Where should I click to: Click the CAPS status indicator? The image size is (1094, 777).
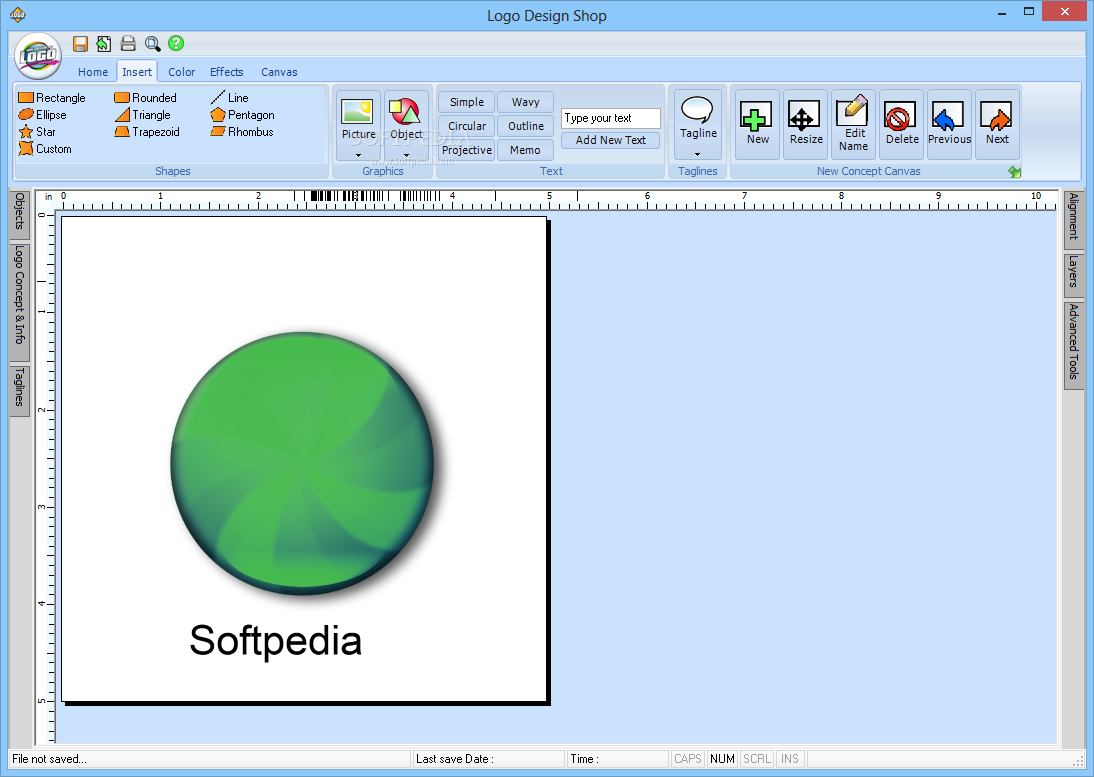coord(687,759)
